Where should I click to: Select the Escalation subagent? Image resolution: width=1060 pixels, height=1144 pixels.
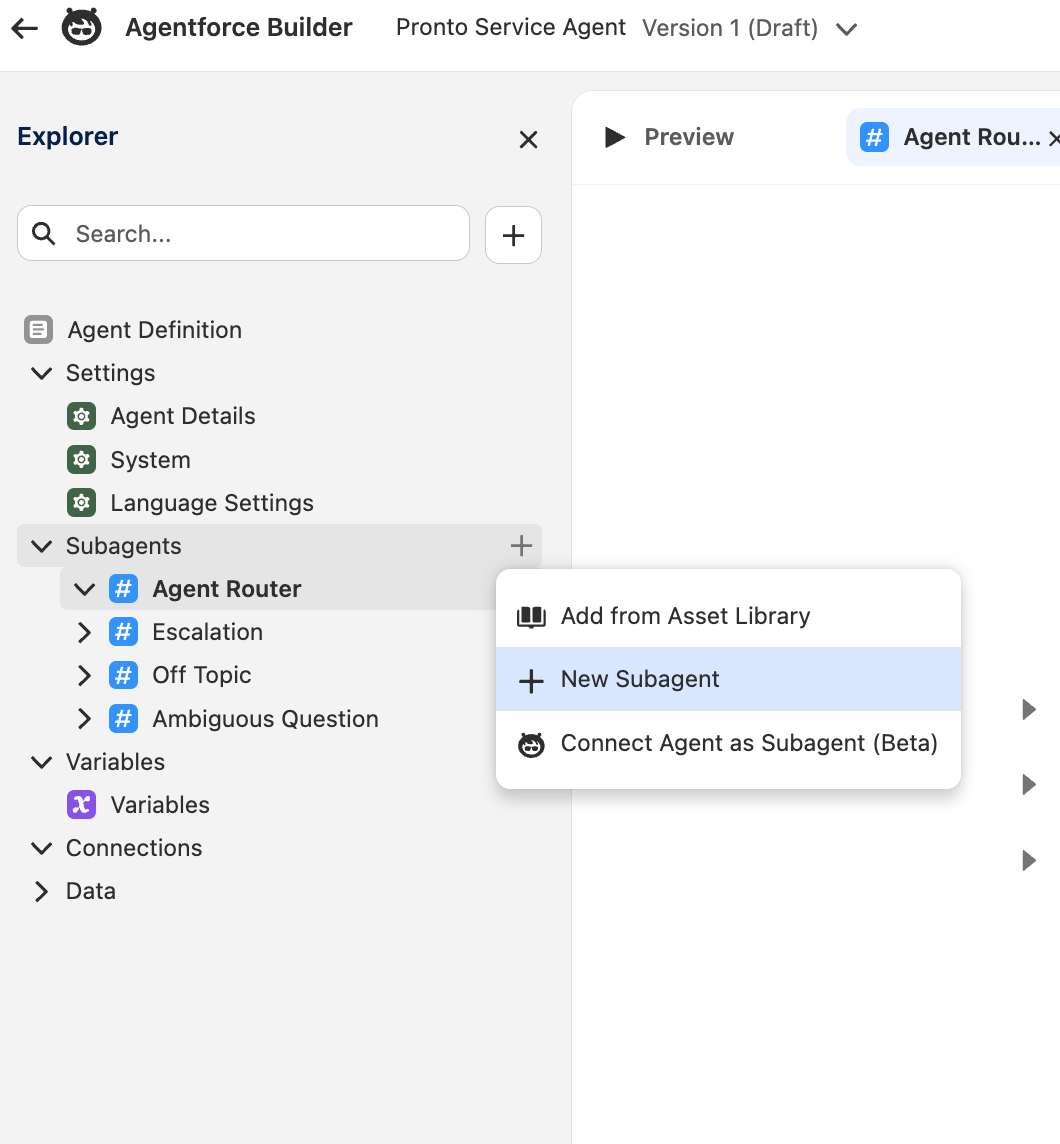207,632
